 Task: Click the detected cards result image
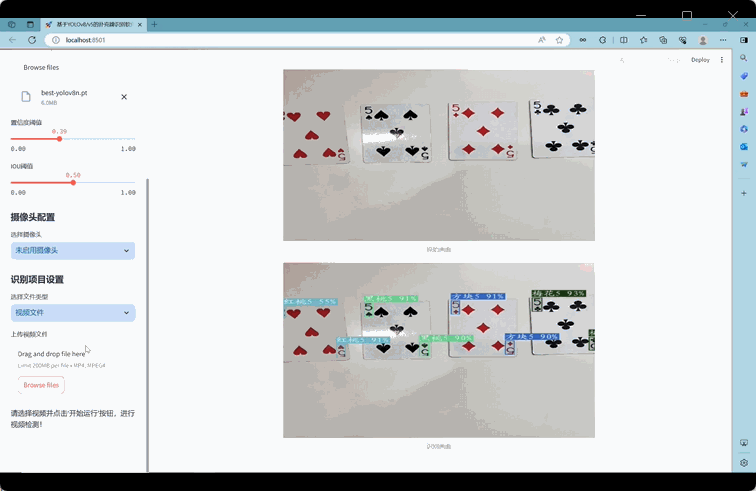(x=439, y=350)
